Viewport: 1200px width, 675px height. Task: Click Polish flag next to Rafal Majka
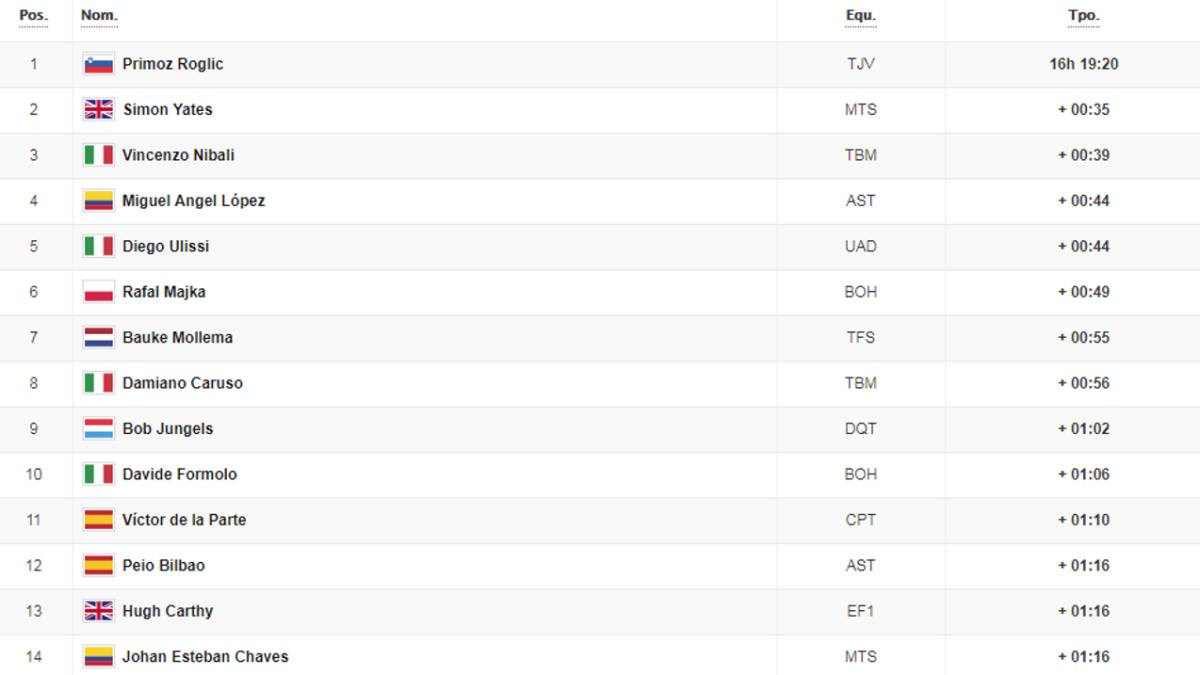tap(98, 292)
